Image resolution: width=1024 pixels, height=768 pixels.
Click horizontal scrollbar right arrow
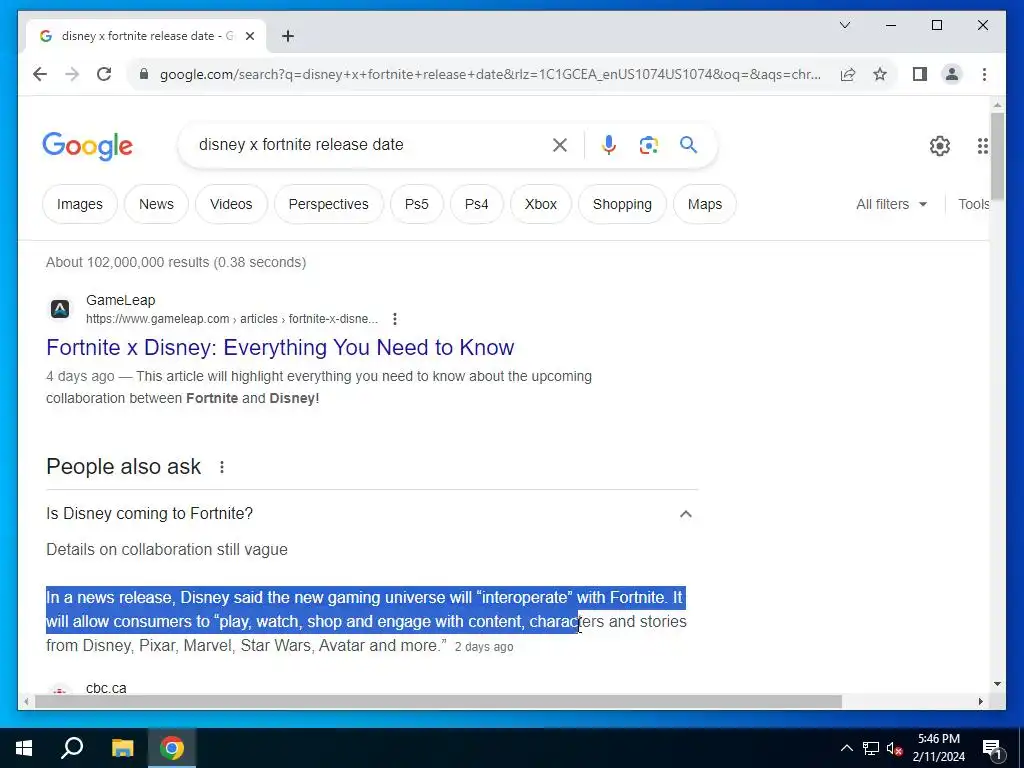point(980,701)
